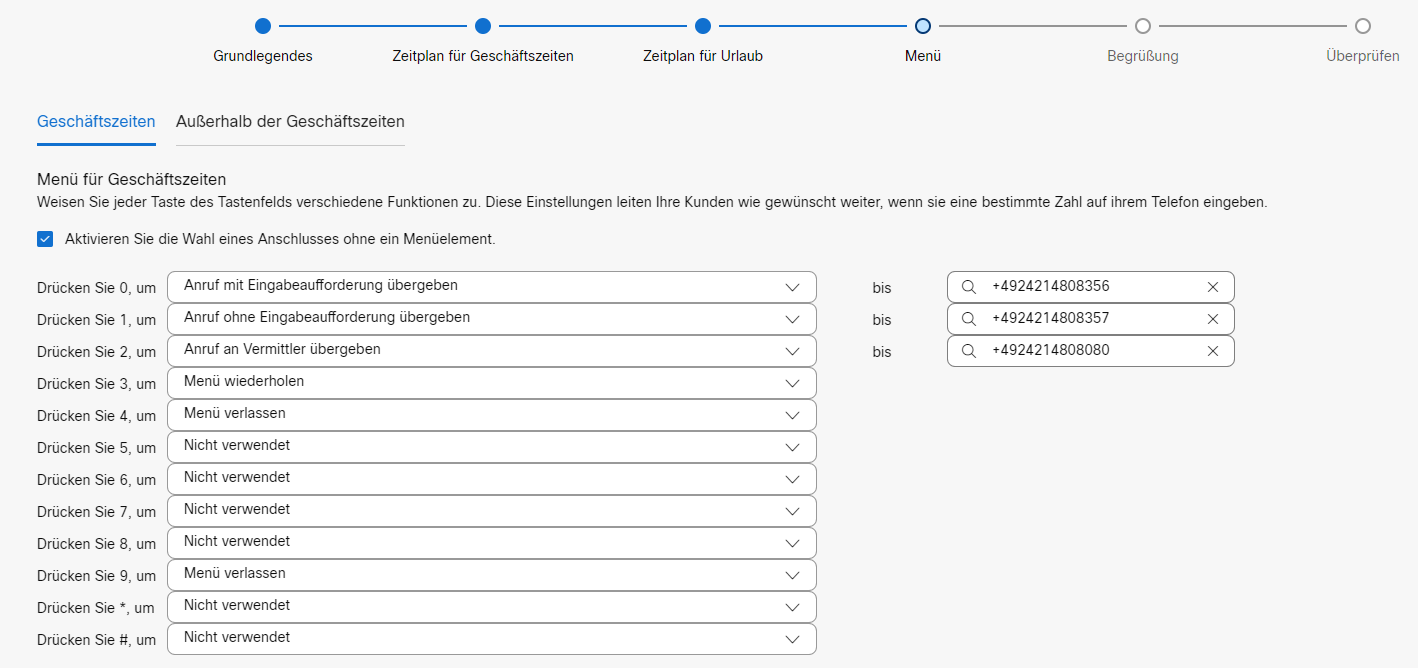The image size is (1418, 668).
Task: Open the dropdown for the # key
Action: pos(492,639)
